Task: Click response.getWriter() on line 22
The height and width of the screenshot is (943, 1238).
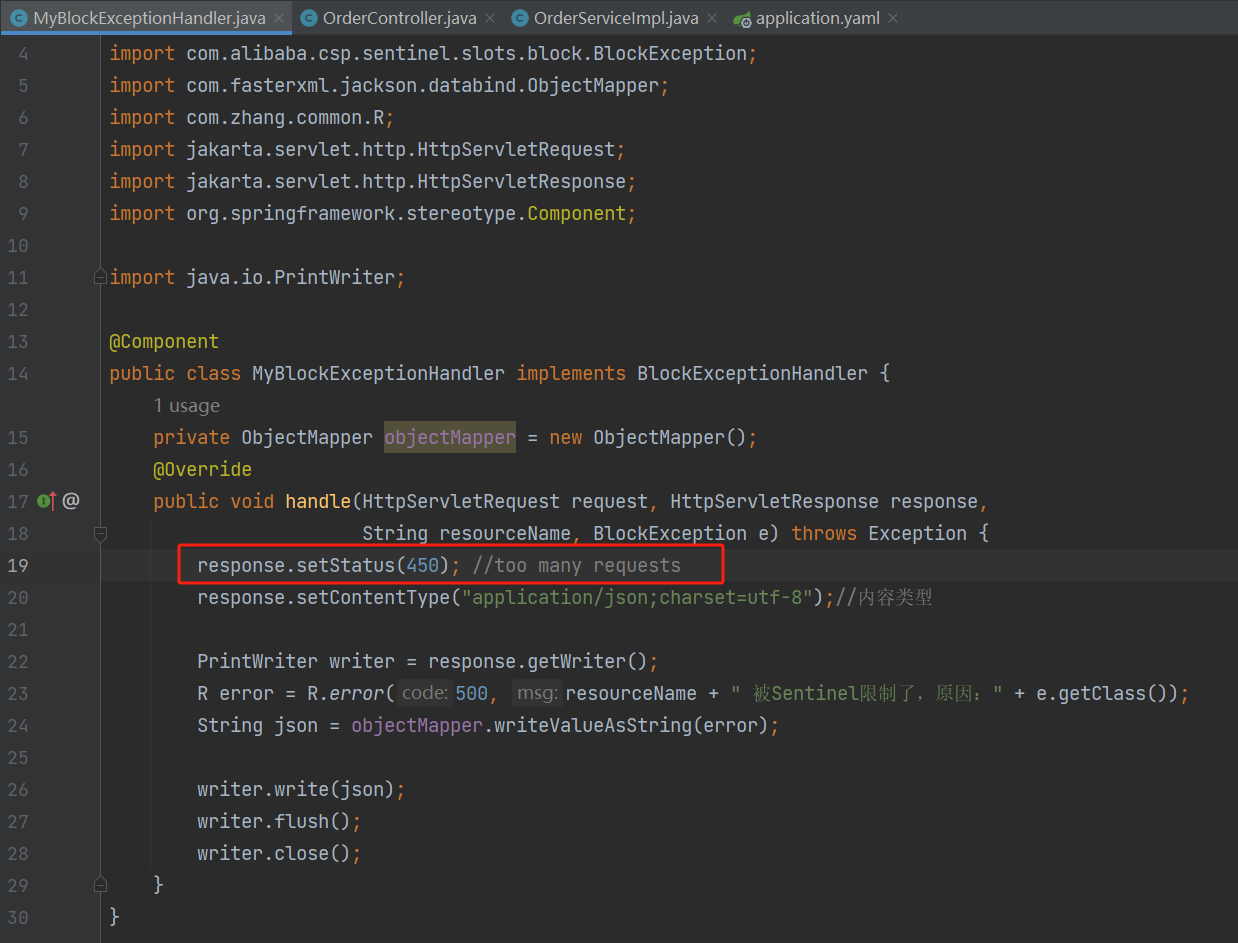Action: click(538, 661)
